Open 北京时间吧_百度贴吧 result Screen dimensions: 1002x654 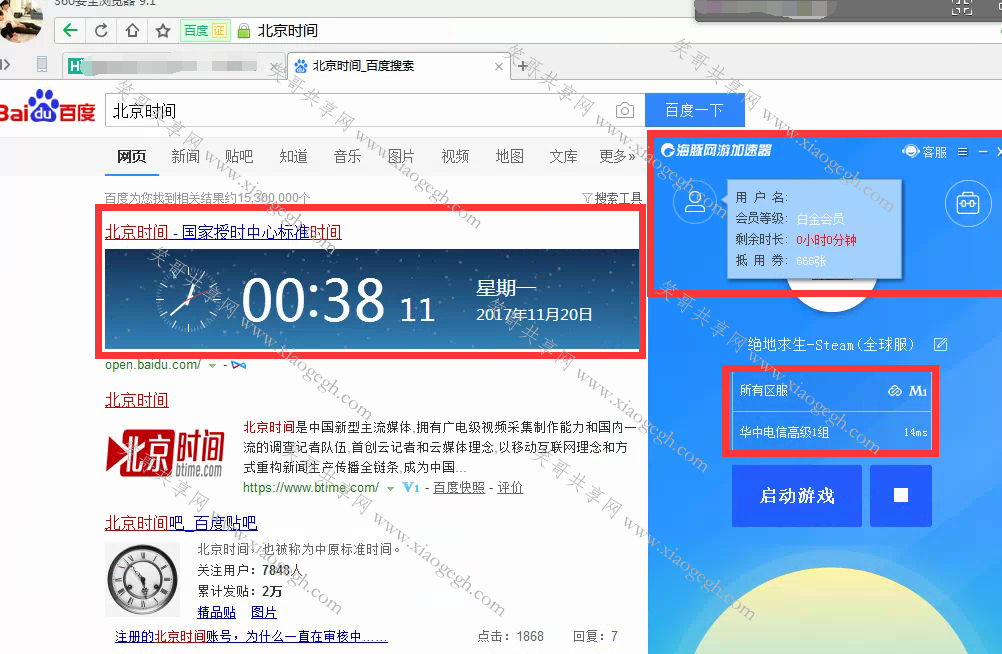click(x=181, y=523)
